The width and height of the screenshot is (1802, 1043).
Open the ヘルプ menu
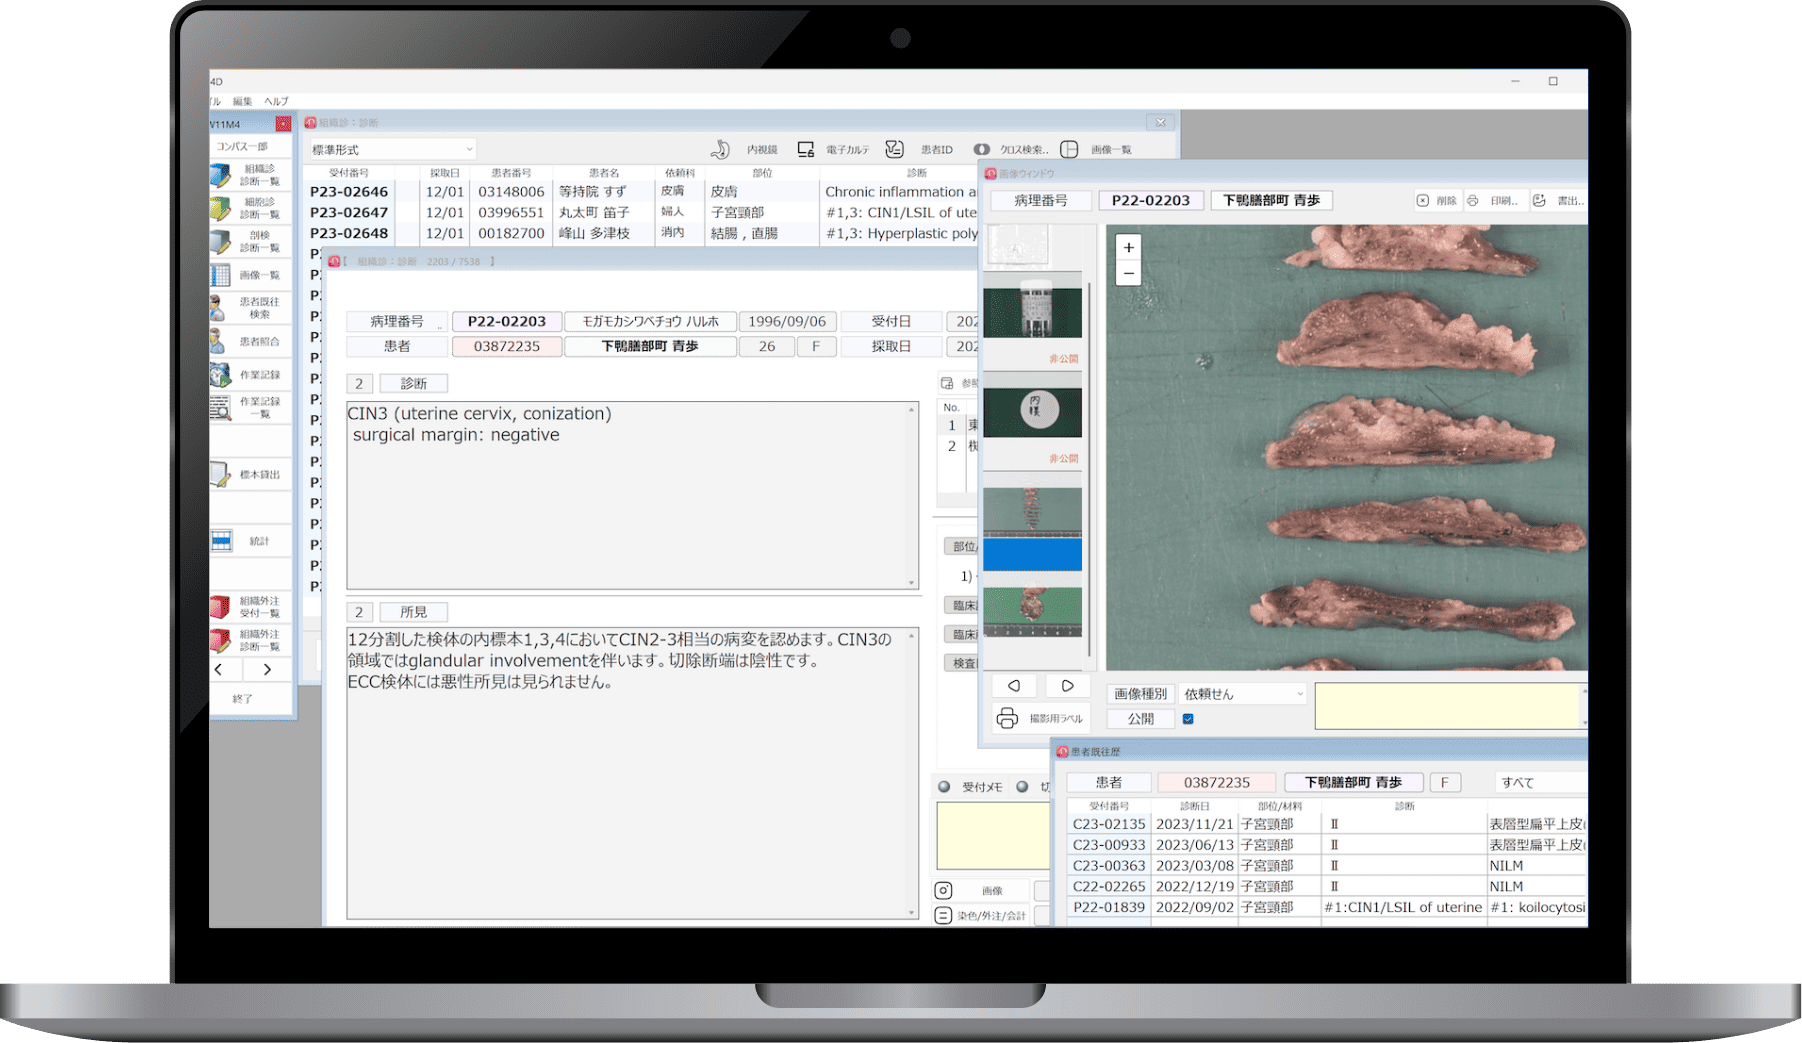point(276,101)
